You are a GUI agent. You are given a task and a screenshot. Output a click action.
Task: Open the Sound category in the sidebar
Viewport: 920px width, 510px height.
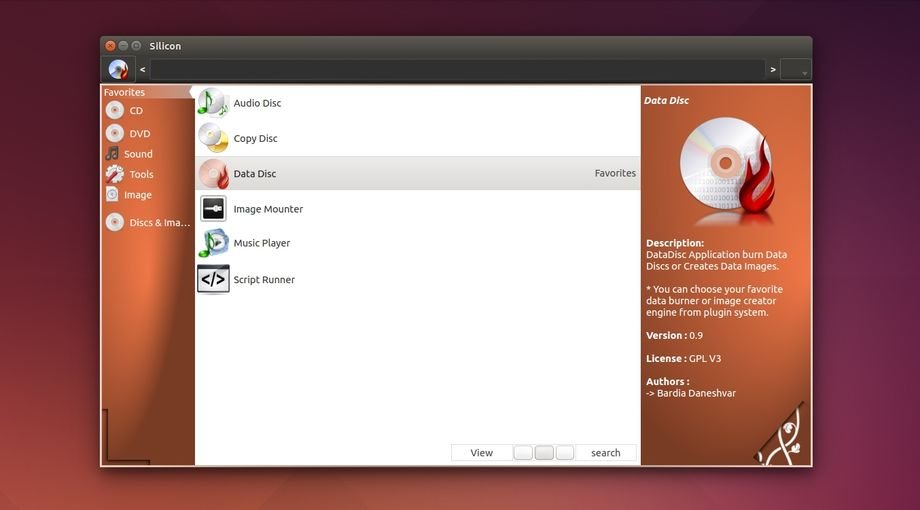[138, 154]
